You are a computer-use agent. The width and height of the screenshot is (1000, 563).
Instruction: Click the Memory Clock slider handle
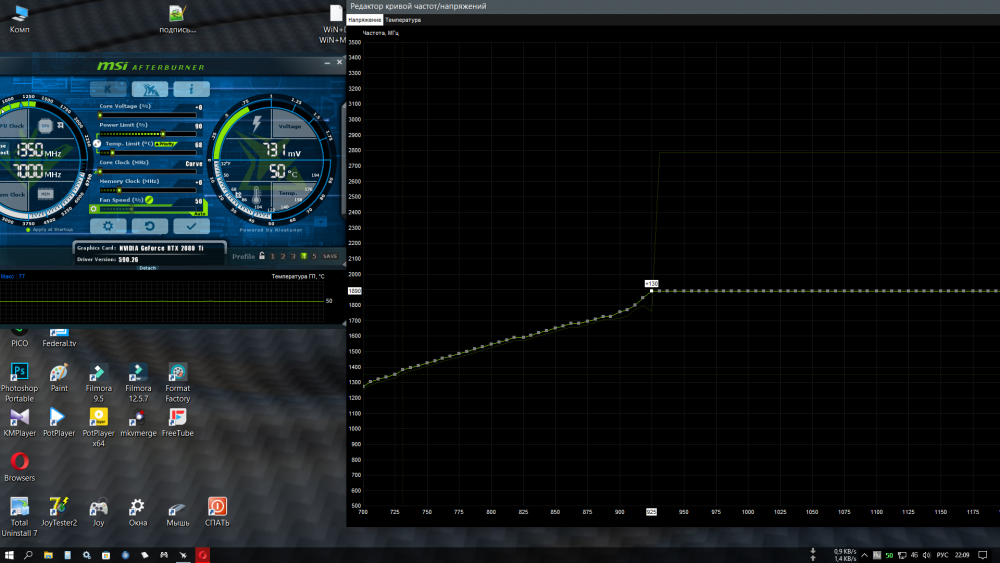coord(119,188)
